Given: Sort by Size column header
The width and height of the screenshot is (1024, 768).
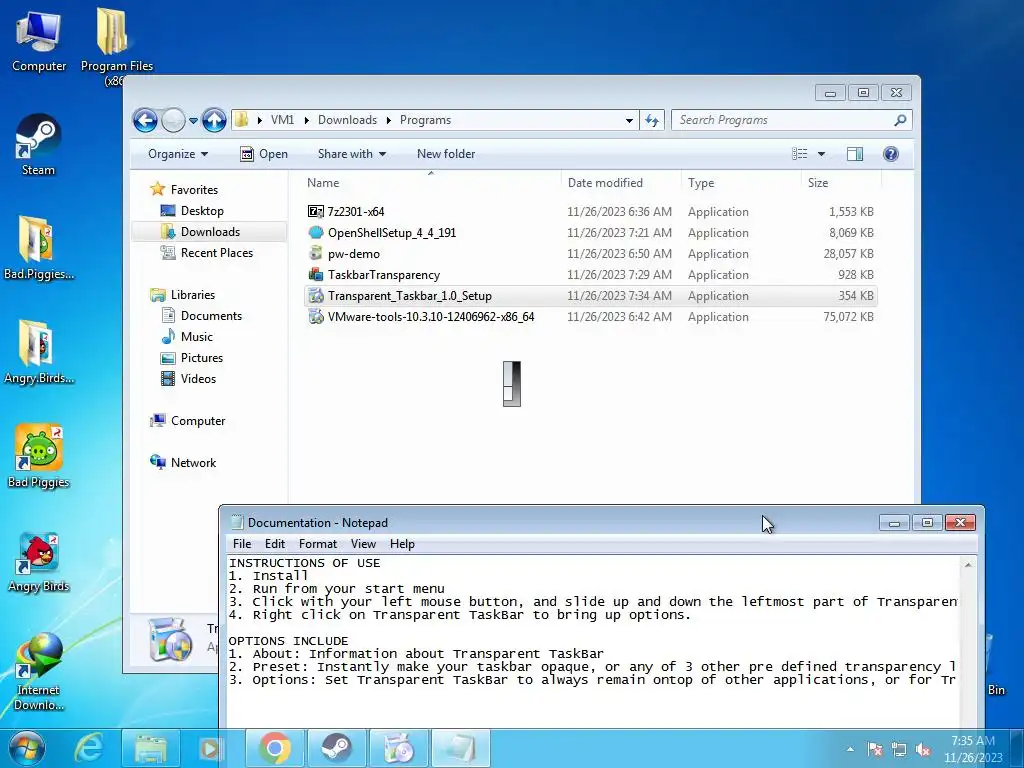Looking at the screenshot, I should pos(841,183).
